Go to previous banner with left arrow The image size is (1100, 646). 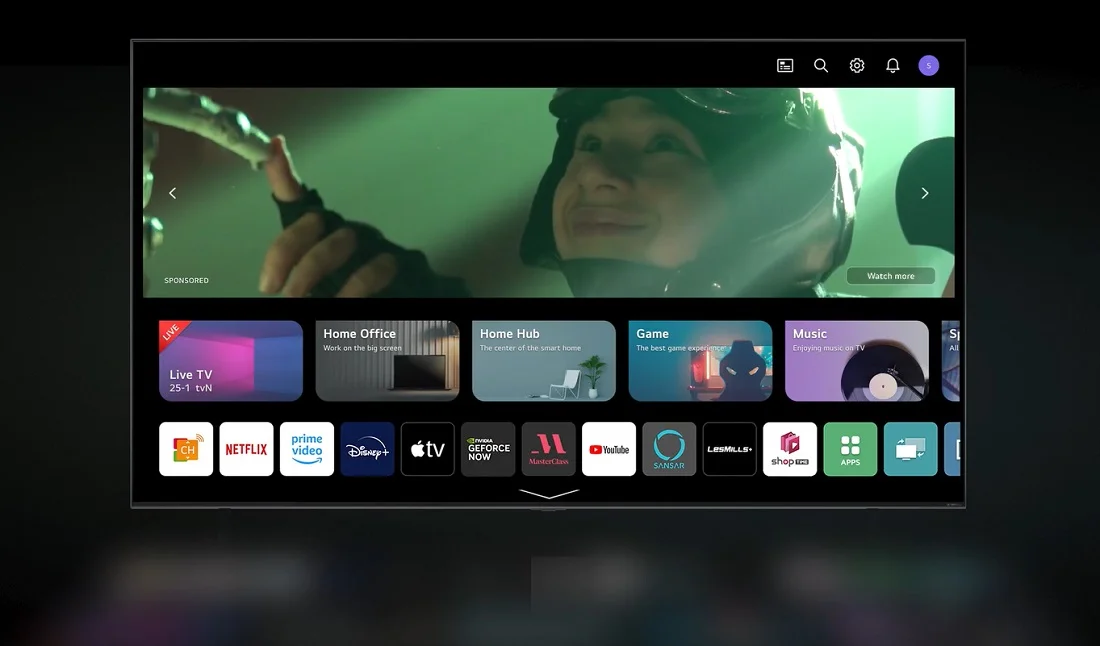[173, 193]
